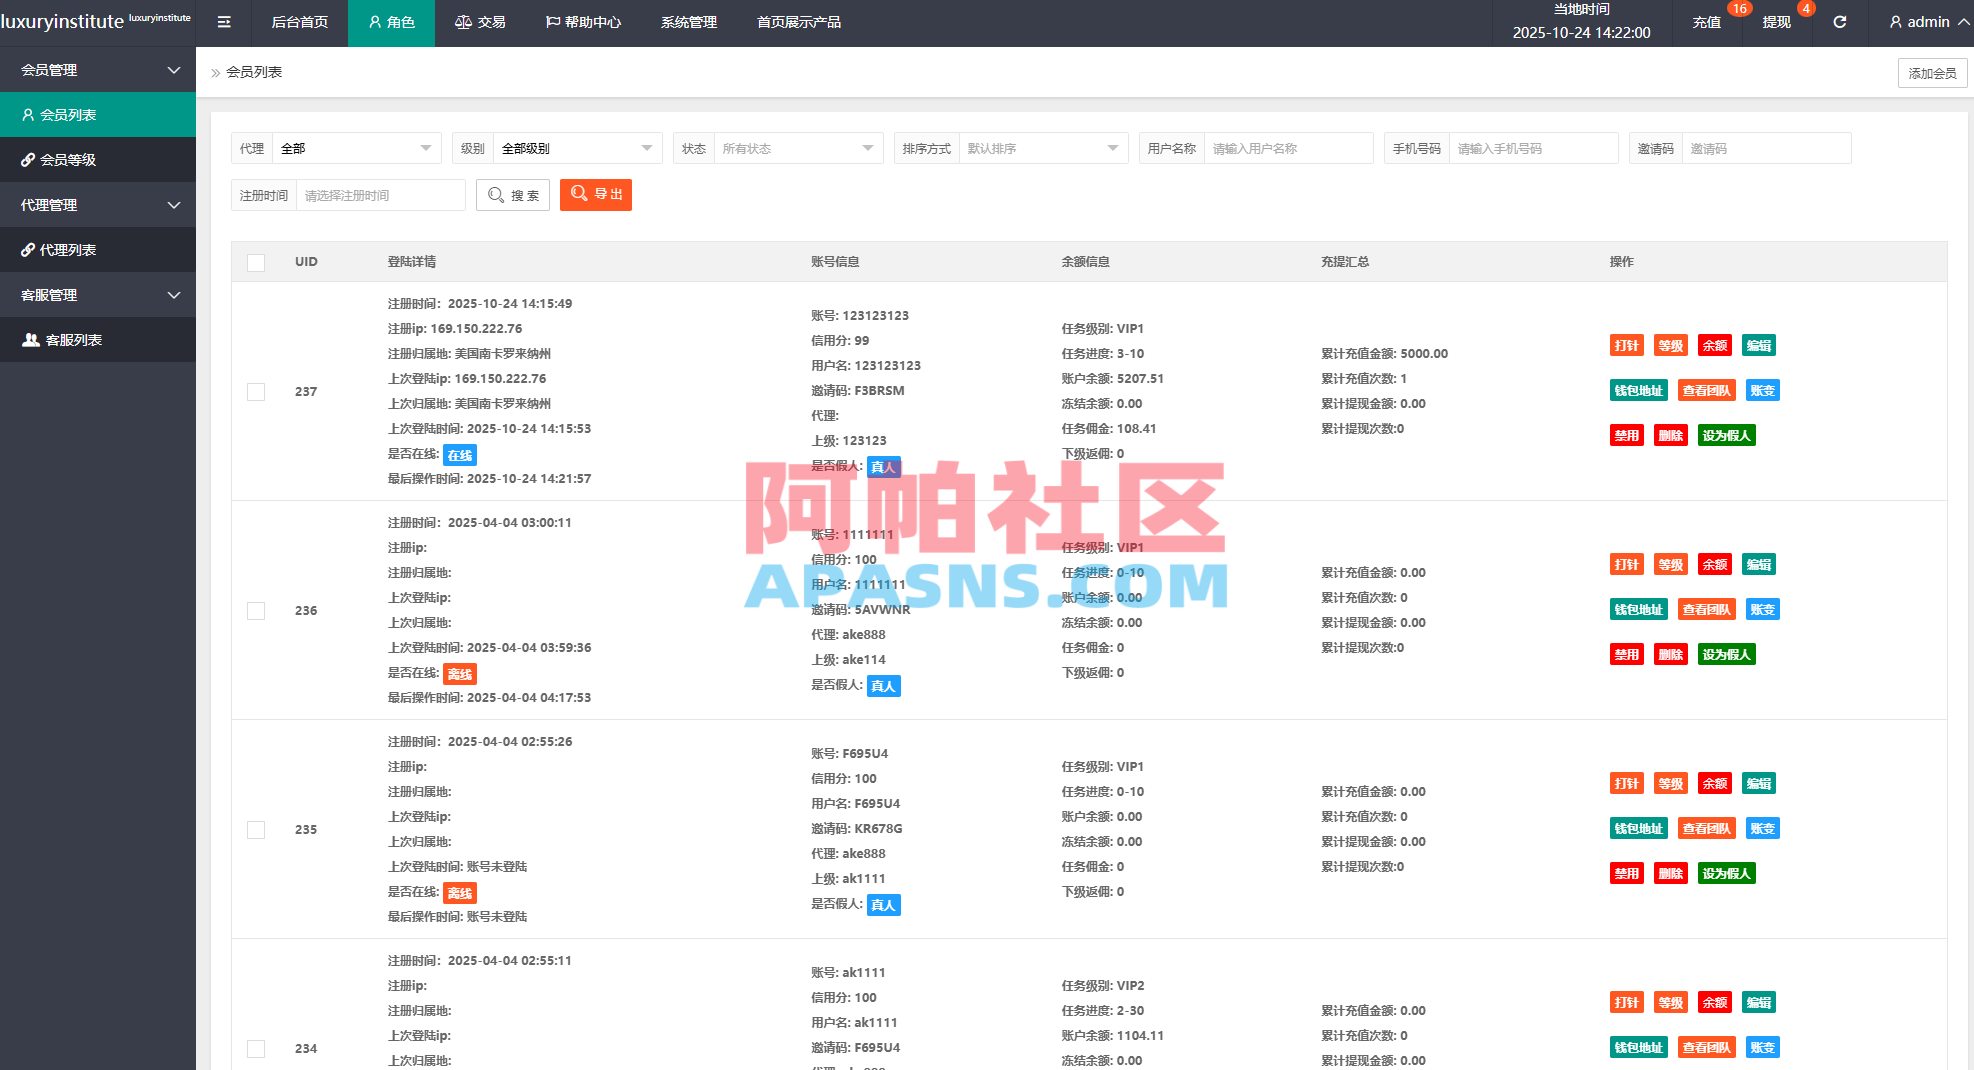
Task: Open the 级别 level dropdown filter
Action: [578, 147]
